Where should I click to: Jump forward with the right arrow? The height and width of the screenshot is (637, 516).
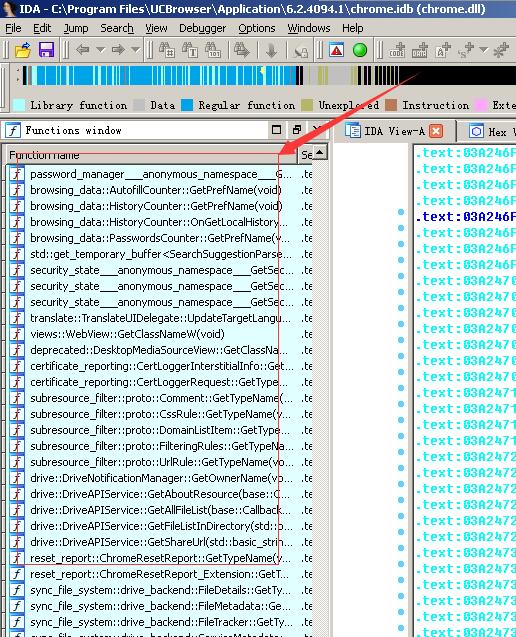pyautogui.click(x=118, y=50)
